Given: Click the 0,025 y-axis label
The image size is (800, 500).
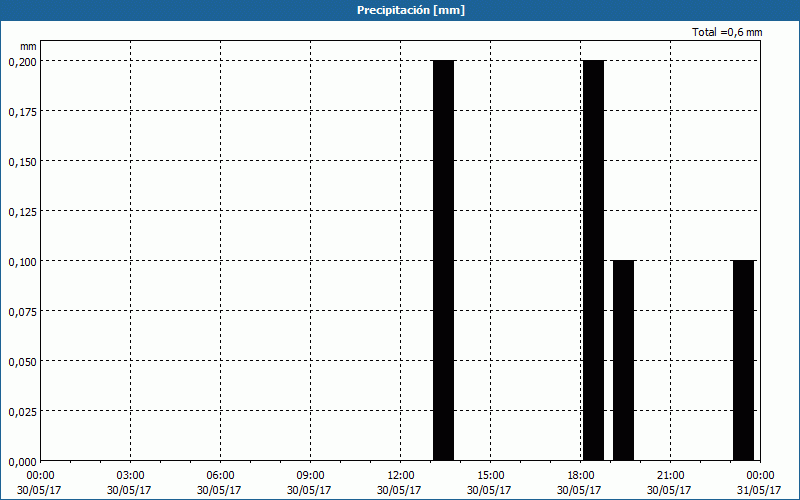Looking at the screenshot, I should (22, 412).
